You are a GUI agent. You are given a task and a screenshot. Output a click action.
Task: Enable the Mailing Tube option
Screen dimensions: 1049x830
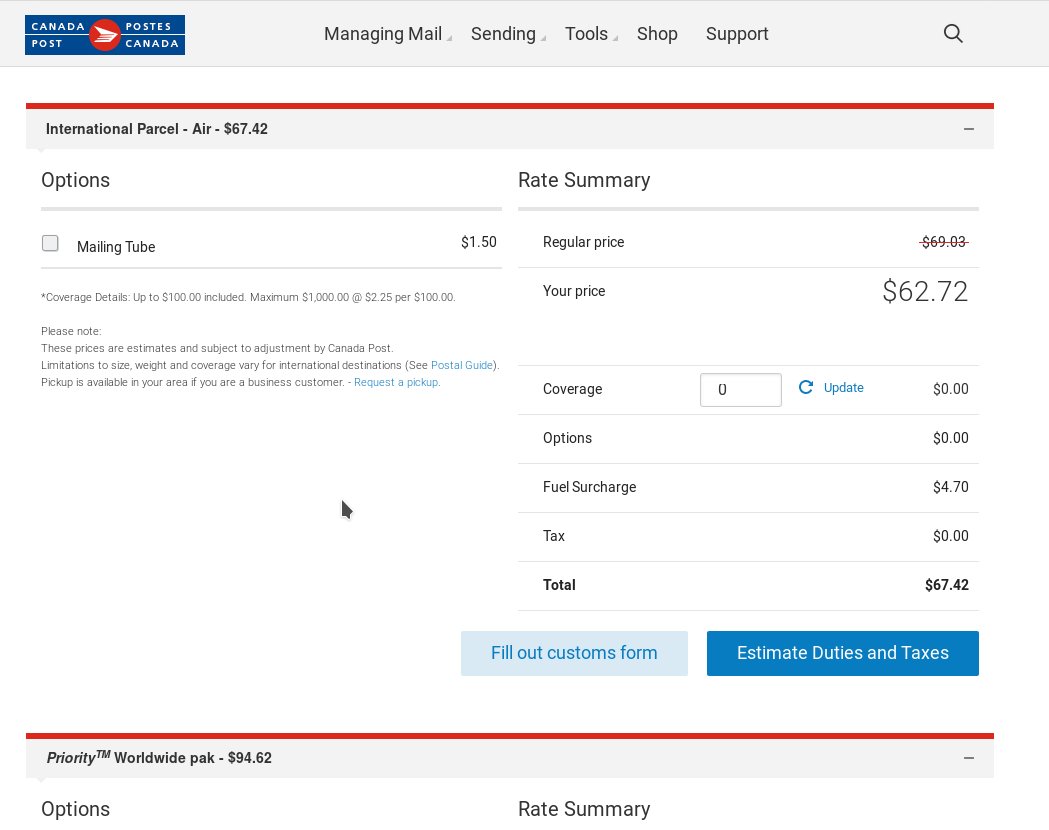coord(50,244)
